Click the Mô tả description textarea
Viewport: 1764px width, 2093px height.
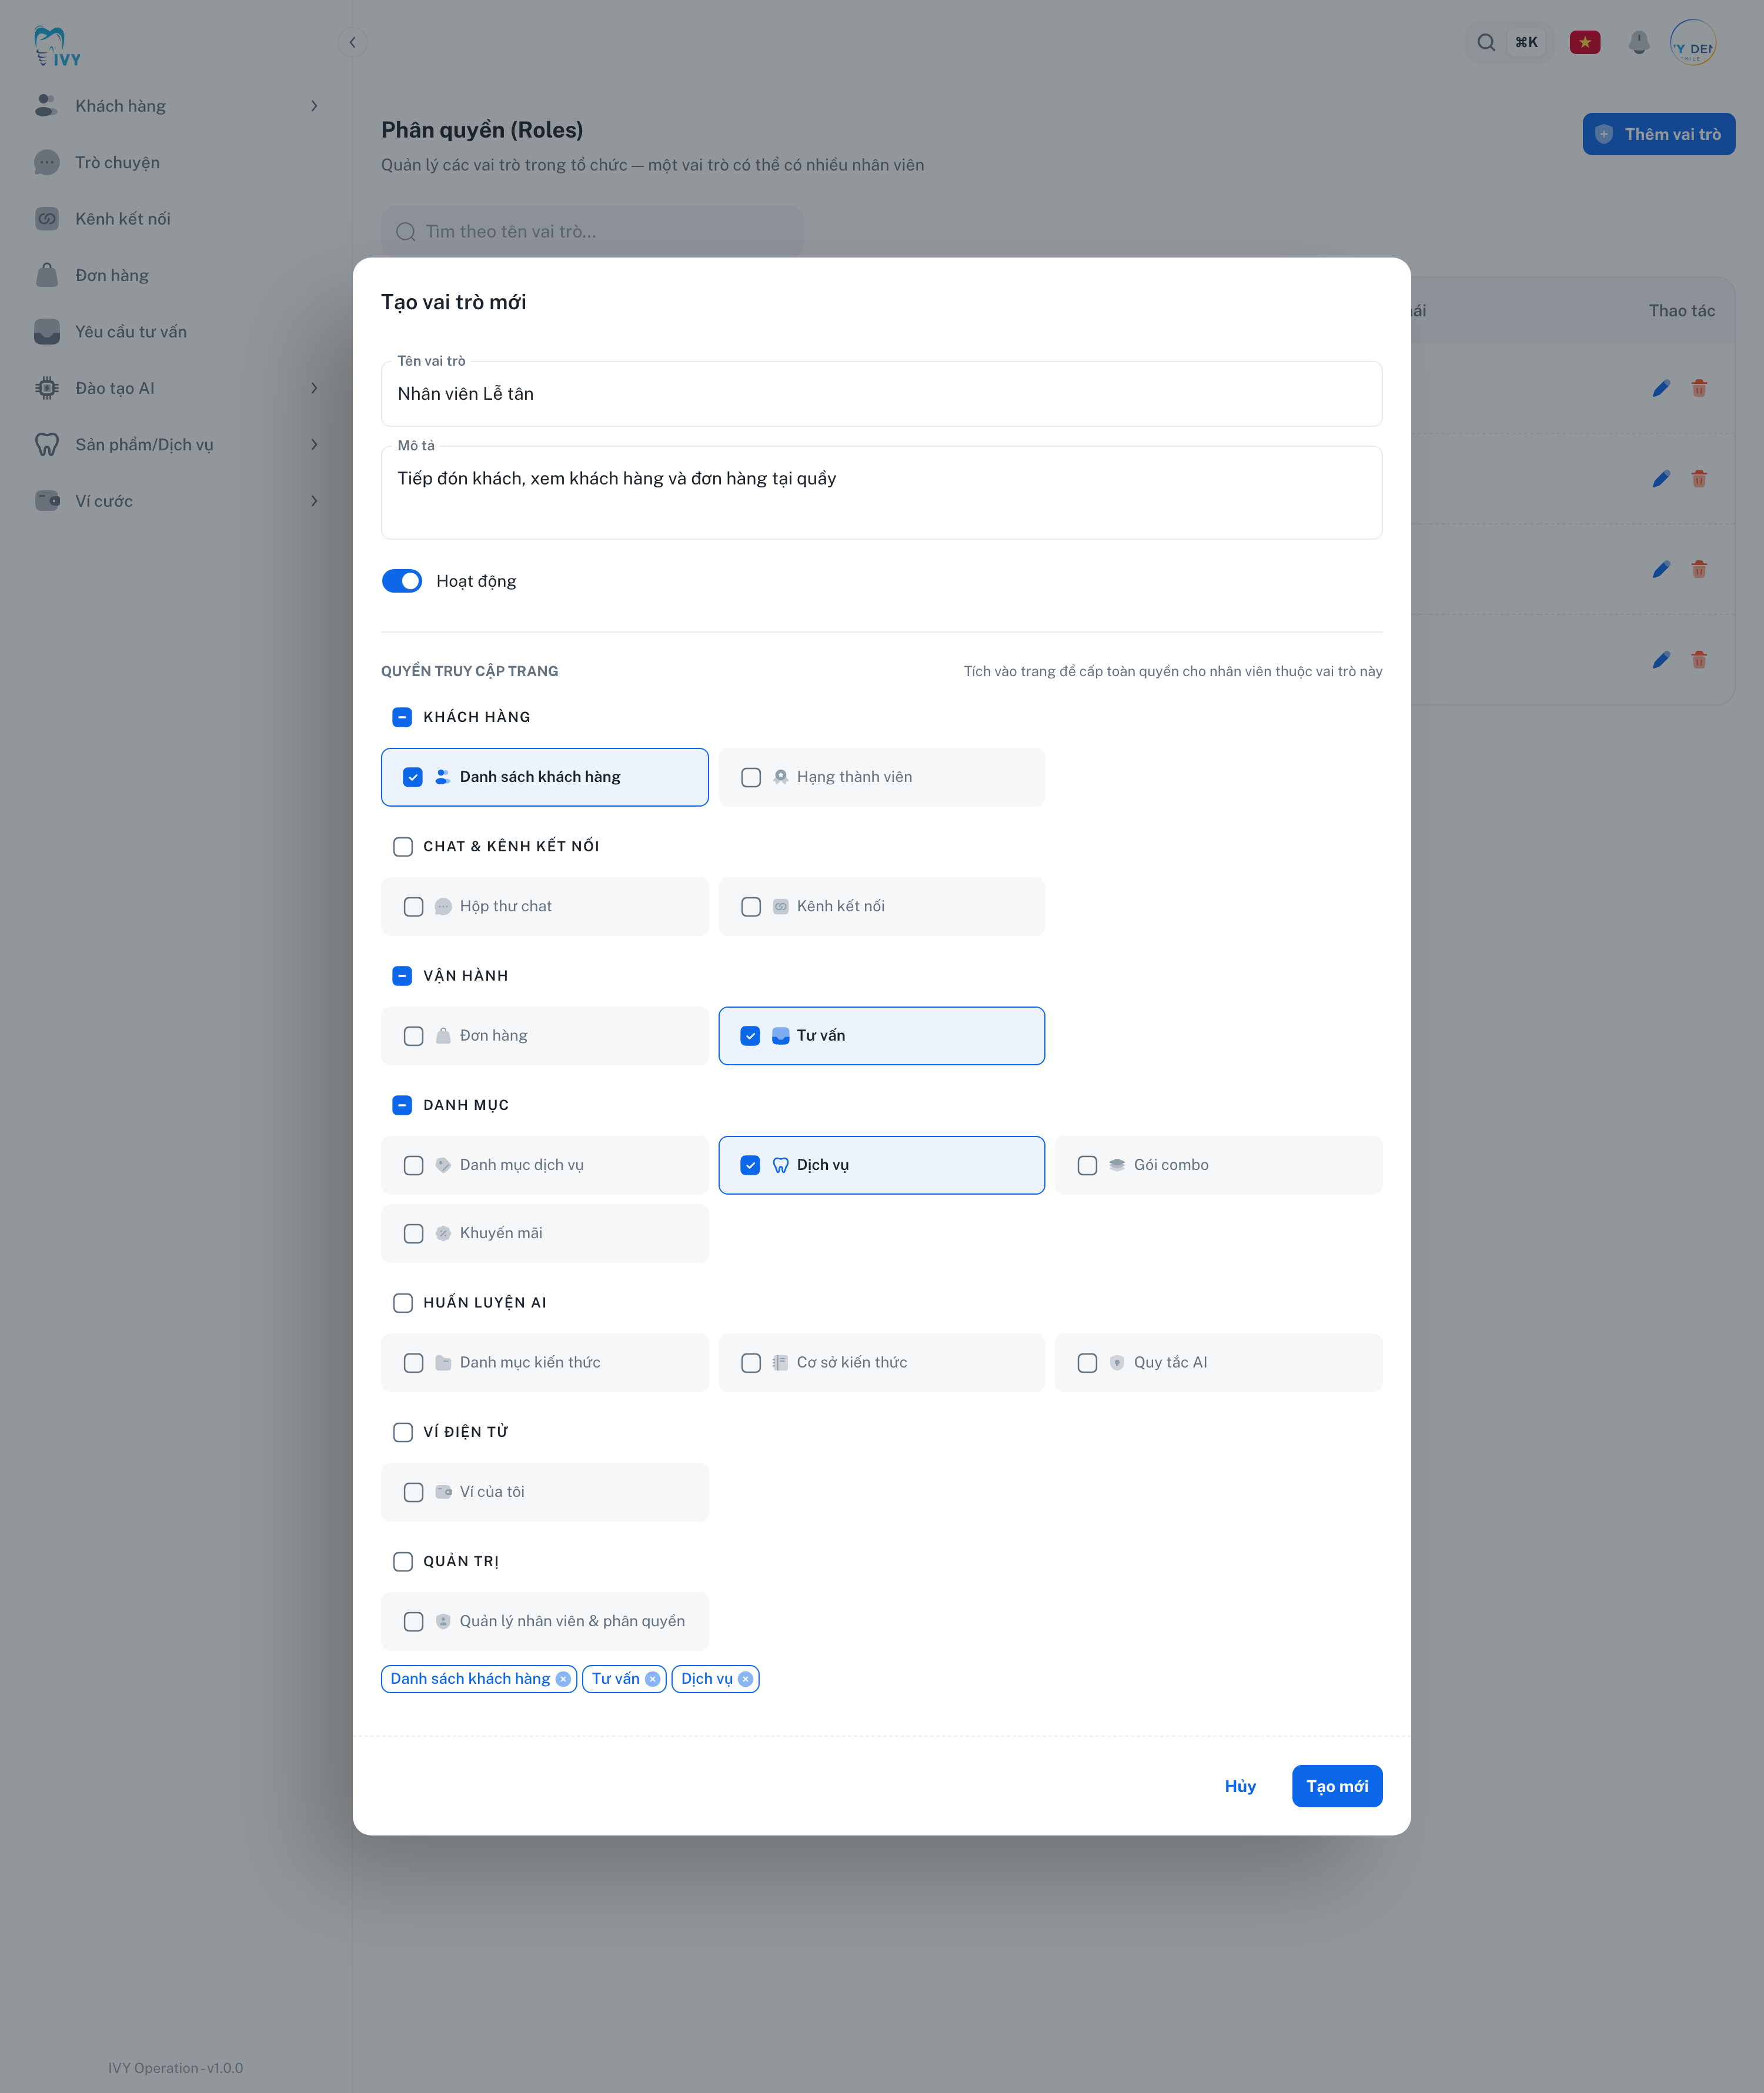(x=881, y=492)
